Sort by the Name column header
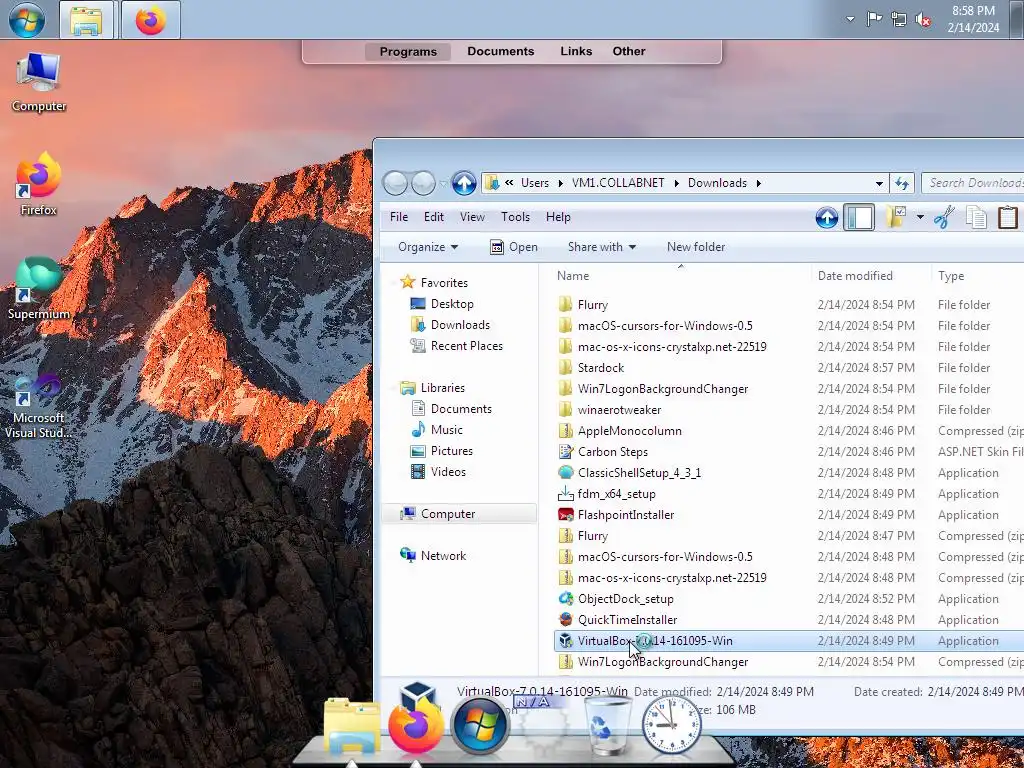 coord(679,276)
